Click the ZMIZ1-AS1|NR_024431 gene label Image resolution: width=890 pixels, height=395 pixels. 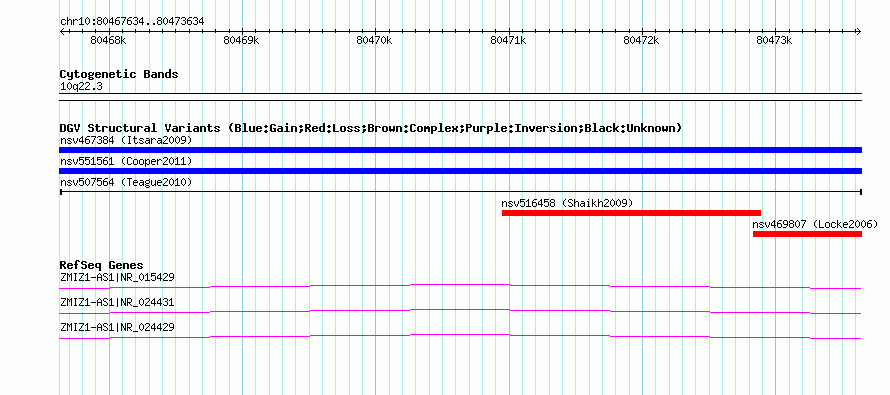click(x=117, y=302)
